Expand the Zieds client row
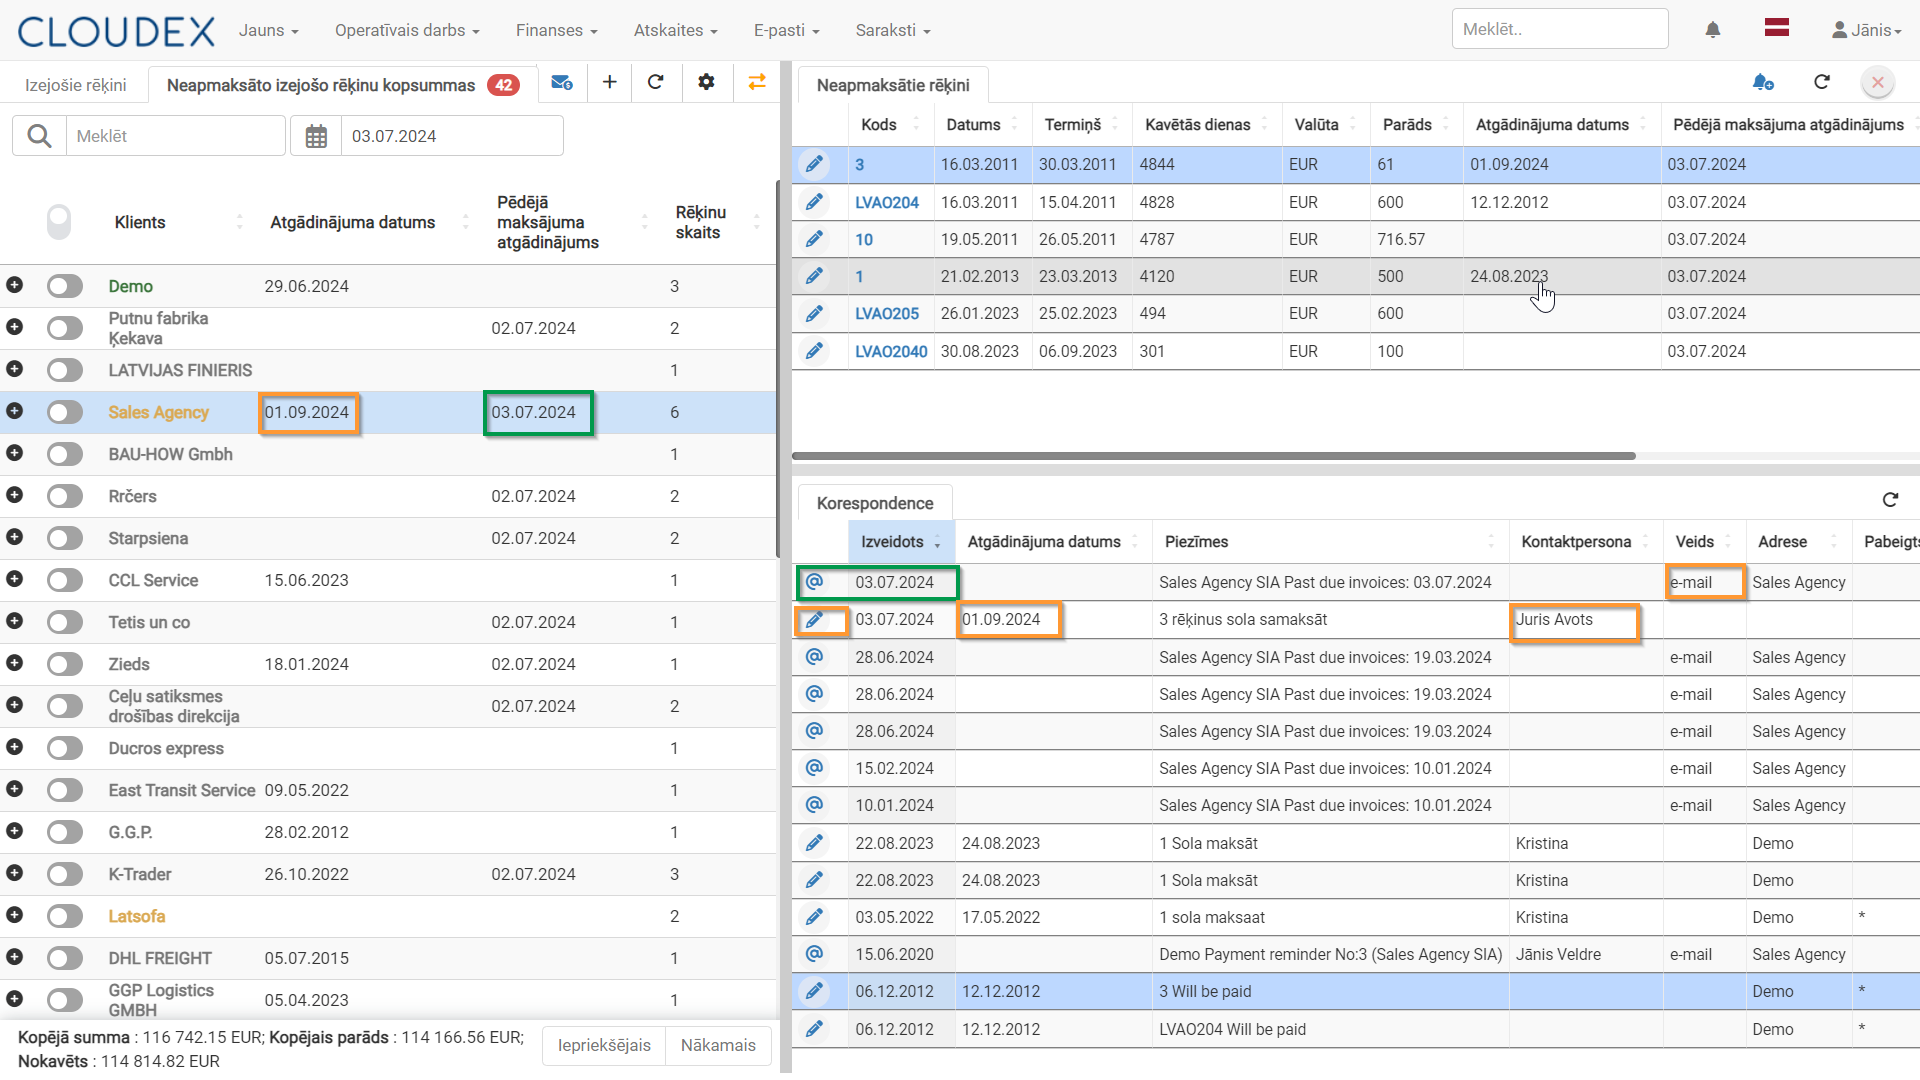 coord(14,663)
